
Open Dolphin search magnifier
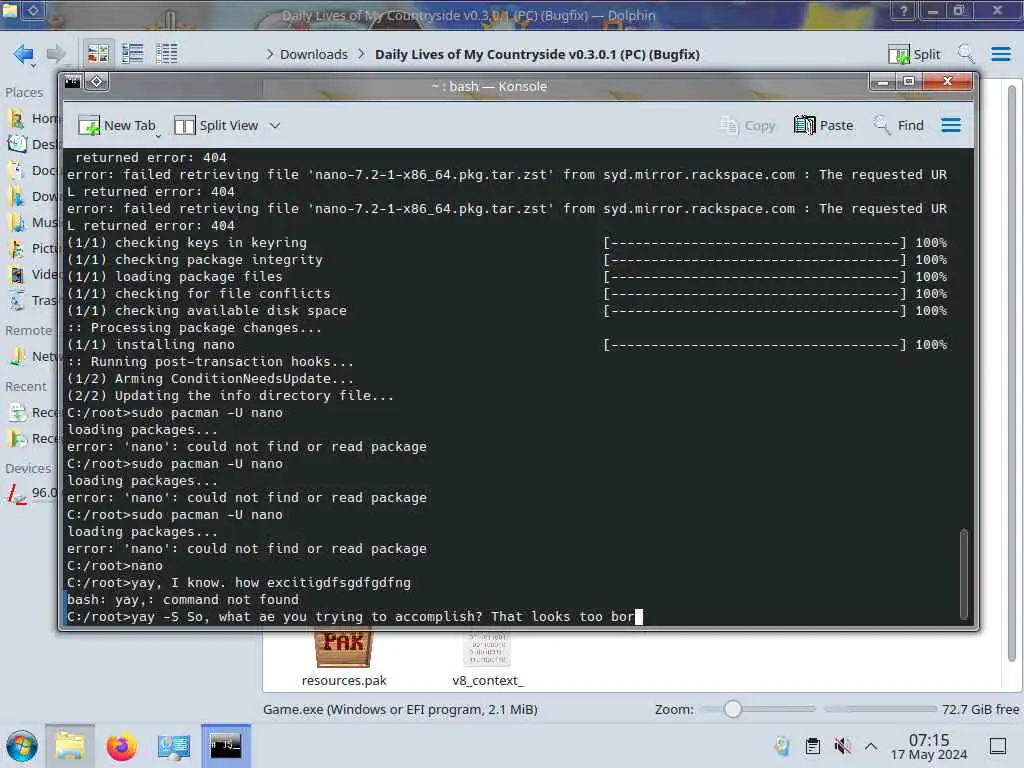966,54
